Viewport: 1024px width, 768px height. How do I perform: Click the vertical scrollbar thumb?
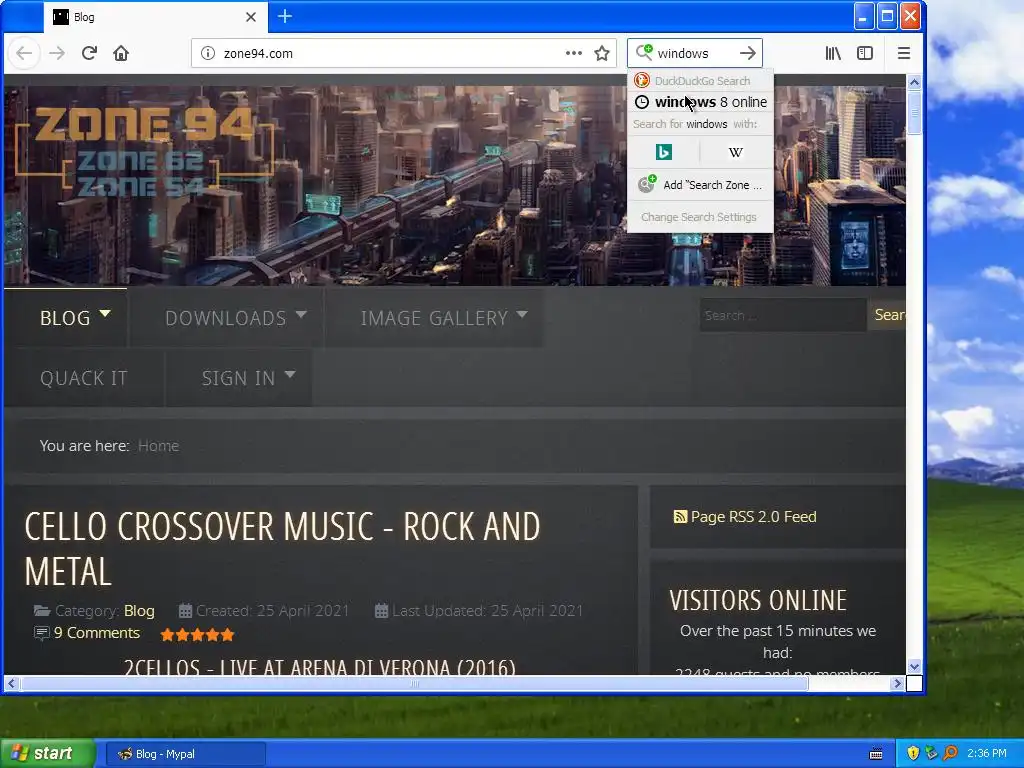[x=914, y=112]
